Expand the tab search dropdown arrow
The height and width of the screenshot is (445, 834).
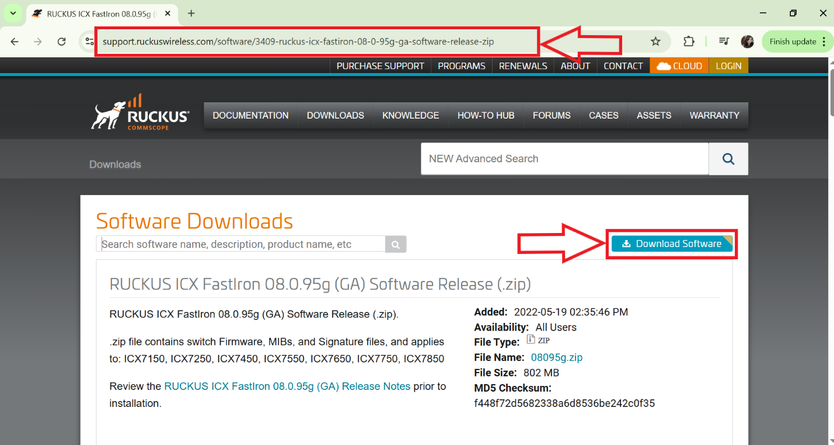(x=13, y=13)
